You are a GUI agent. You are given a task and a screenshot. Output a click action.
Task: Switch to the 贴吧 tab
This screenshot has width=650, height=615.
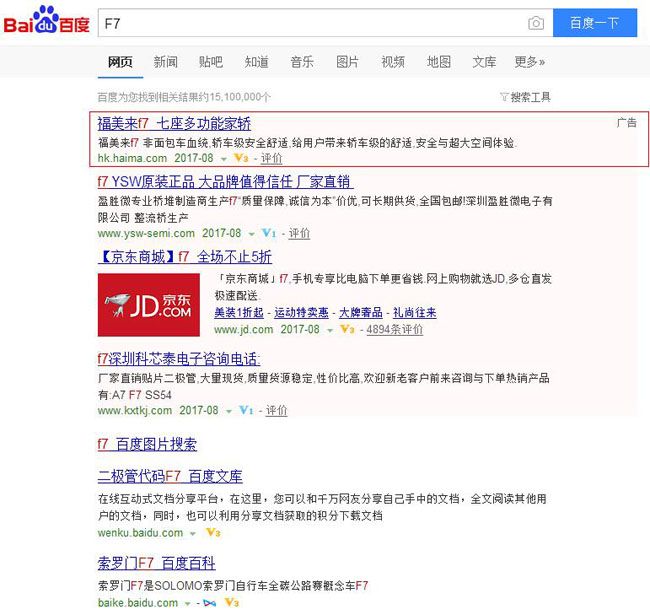tap(211, 62)
